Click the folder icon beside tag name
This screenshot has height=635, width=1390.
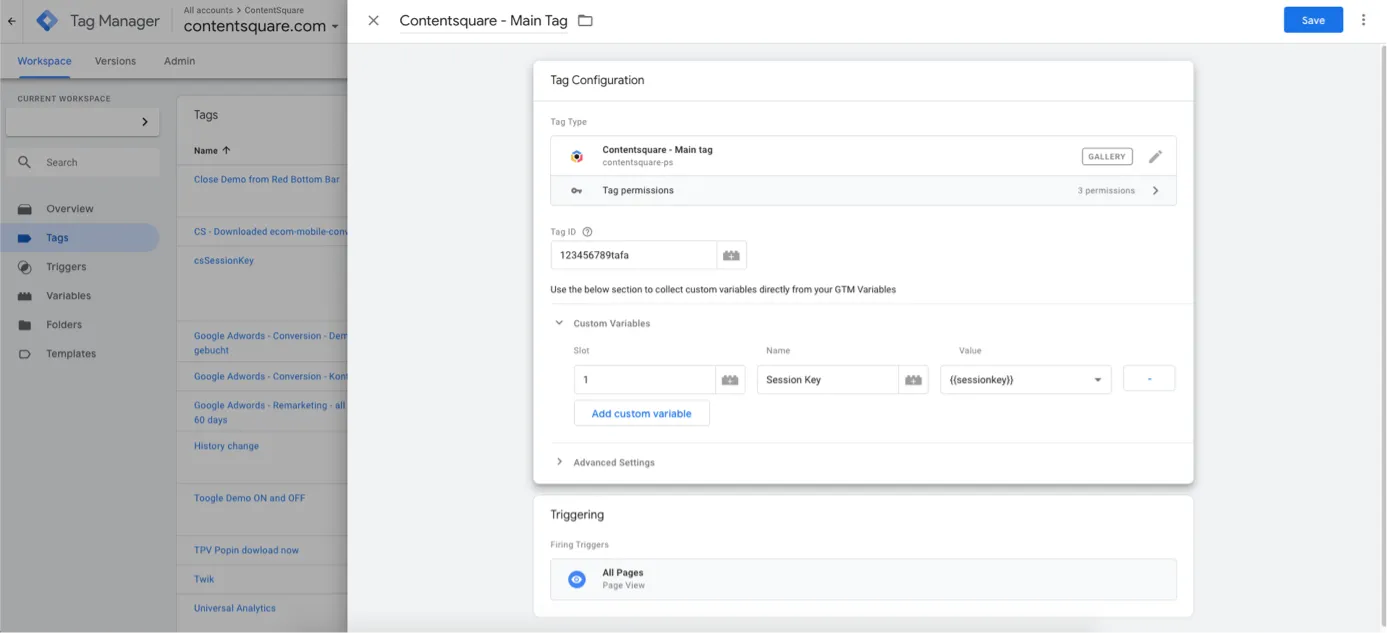point(585,21)
